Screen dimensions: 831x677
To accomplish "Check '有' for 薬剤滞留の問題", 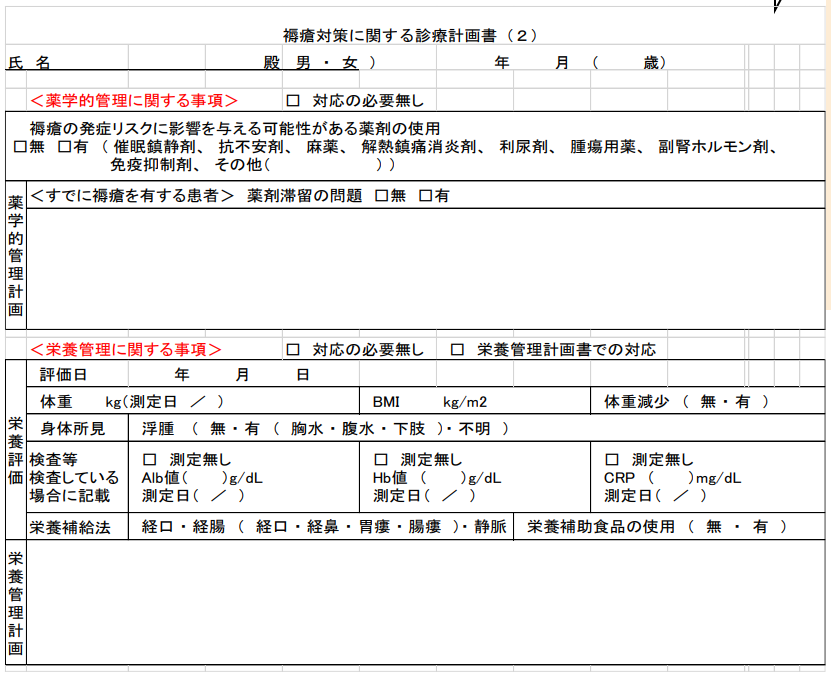I will click(425, 196).
